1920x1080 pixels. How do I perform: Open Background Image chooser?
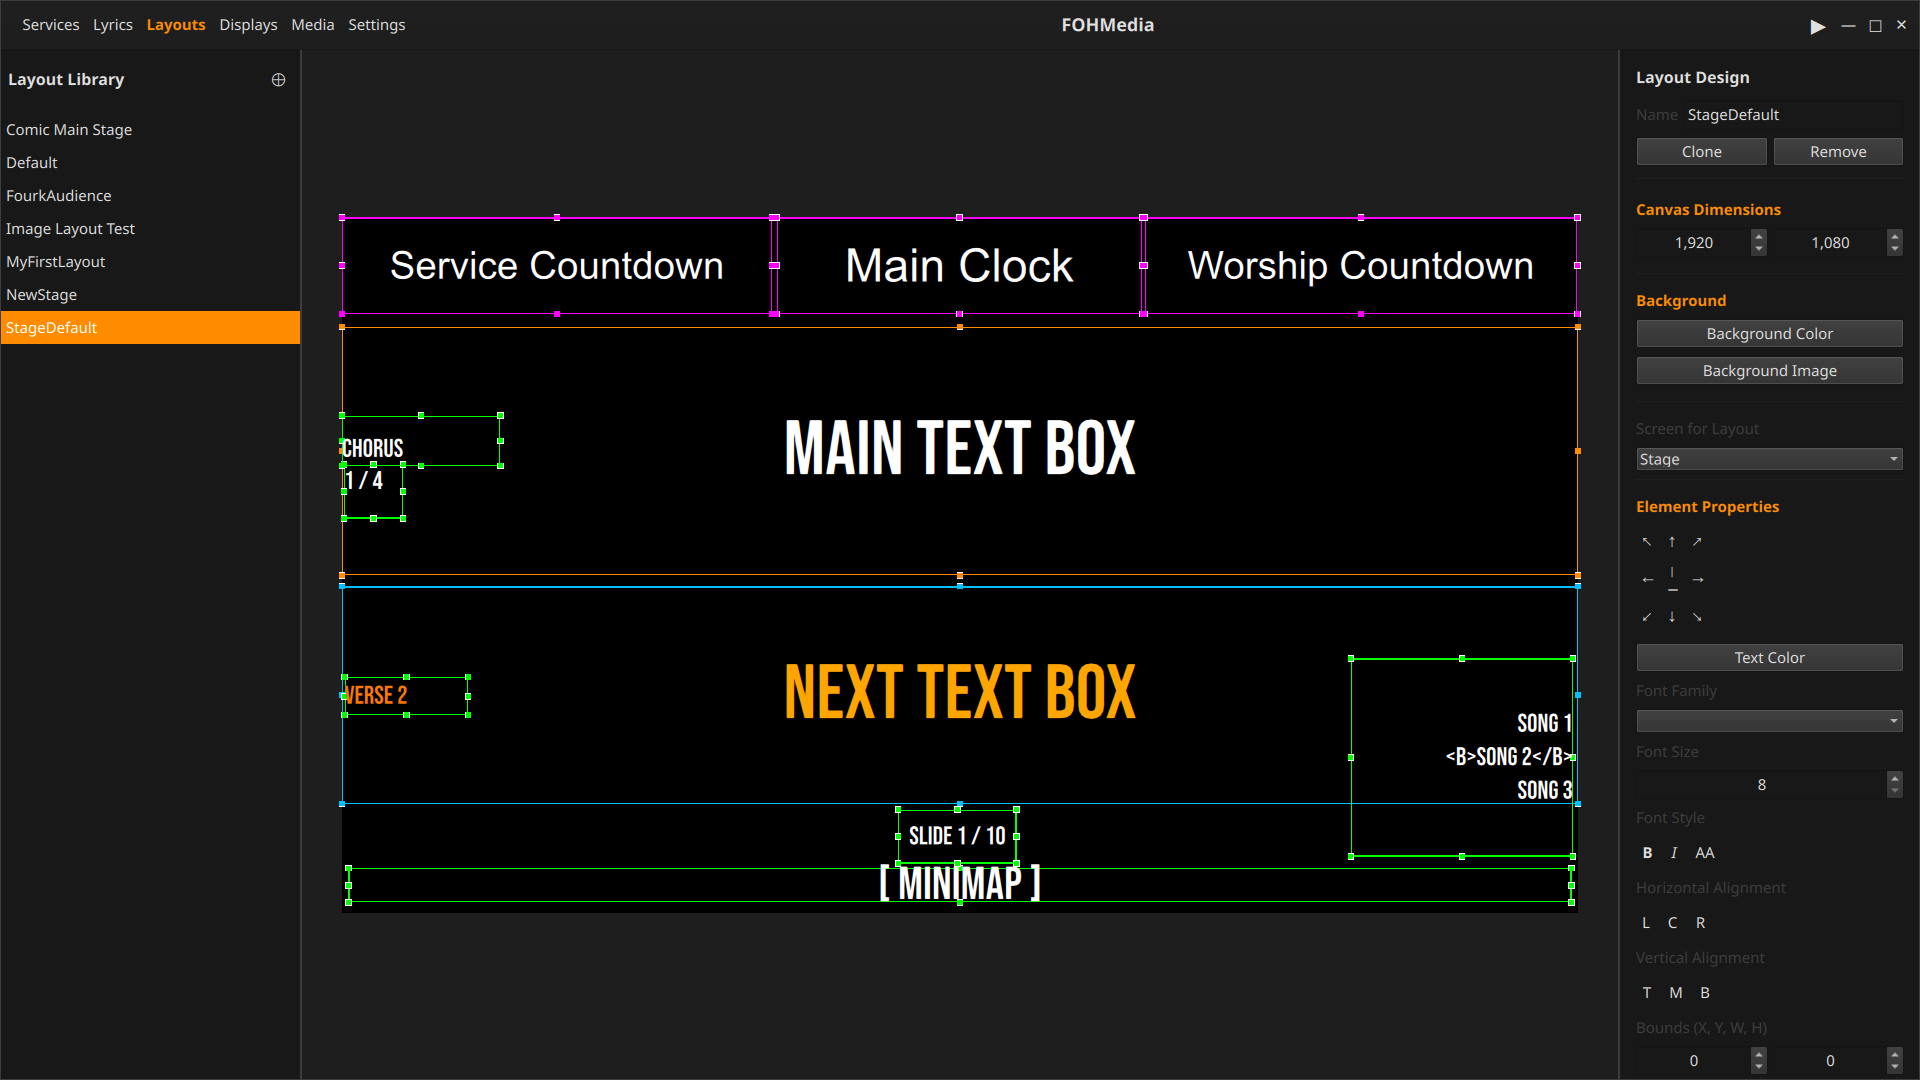1769,371
